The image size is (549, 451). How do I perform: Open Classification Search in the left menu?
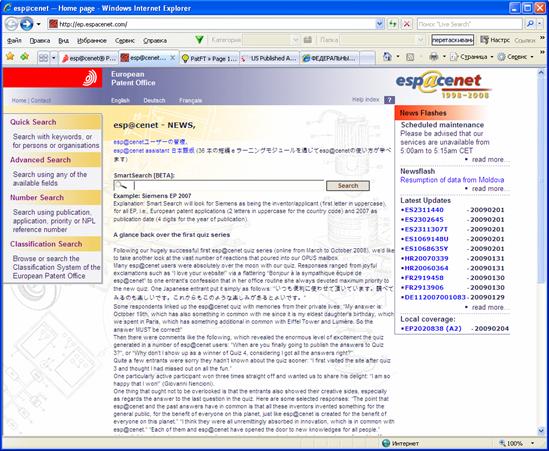tap(46, 244)
